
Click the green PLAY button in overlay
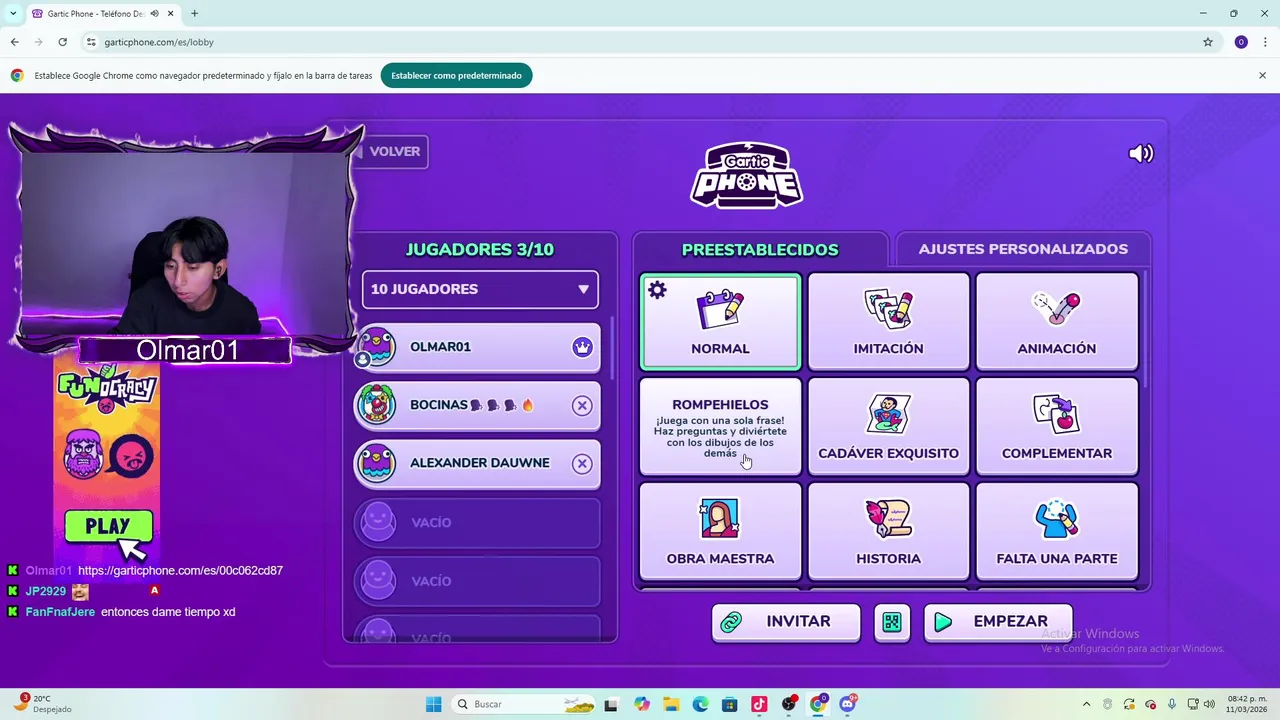(107, 526)
